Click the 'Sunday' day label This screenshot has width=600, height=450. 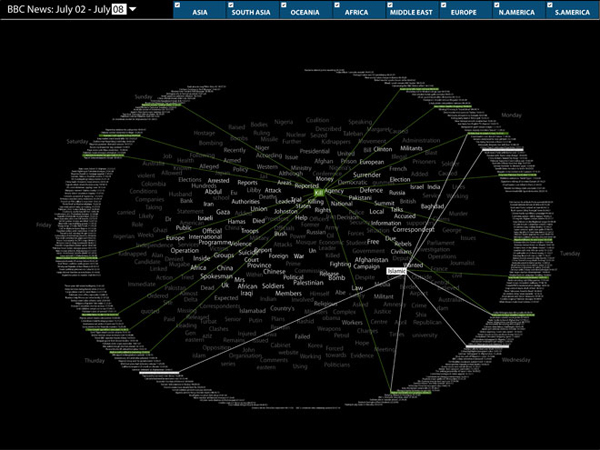point(143,97)
